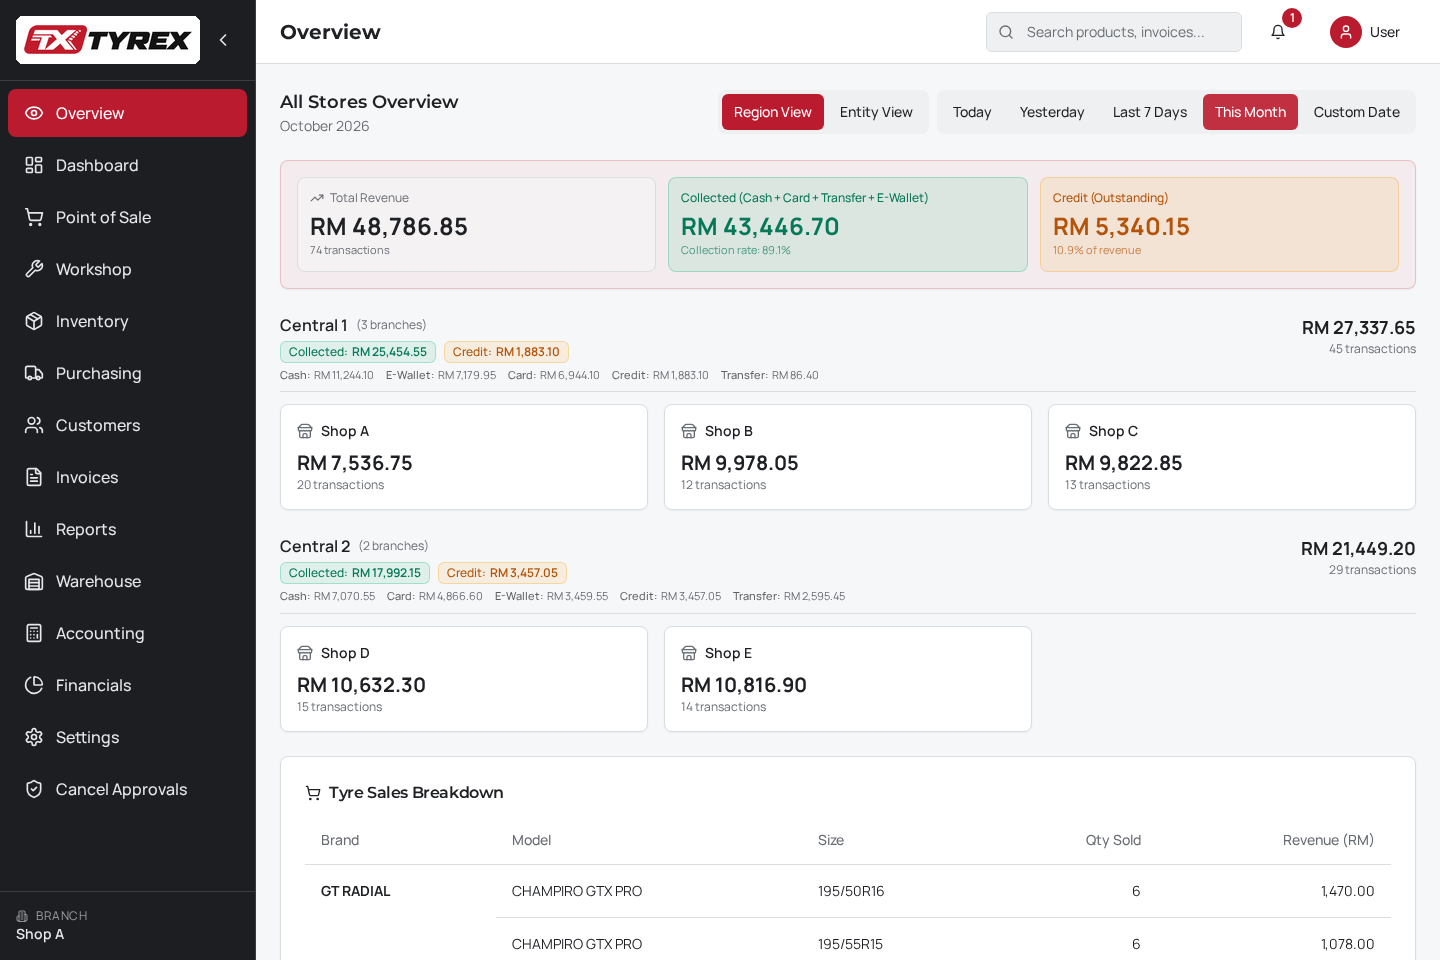Go to Point of Sale menu item
The width and height of the screenshot is (1440, 960).
[128, 217]
